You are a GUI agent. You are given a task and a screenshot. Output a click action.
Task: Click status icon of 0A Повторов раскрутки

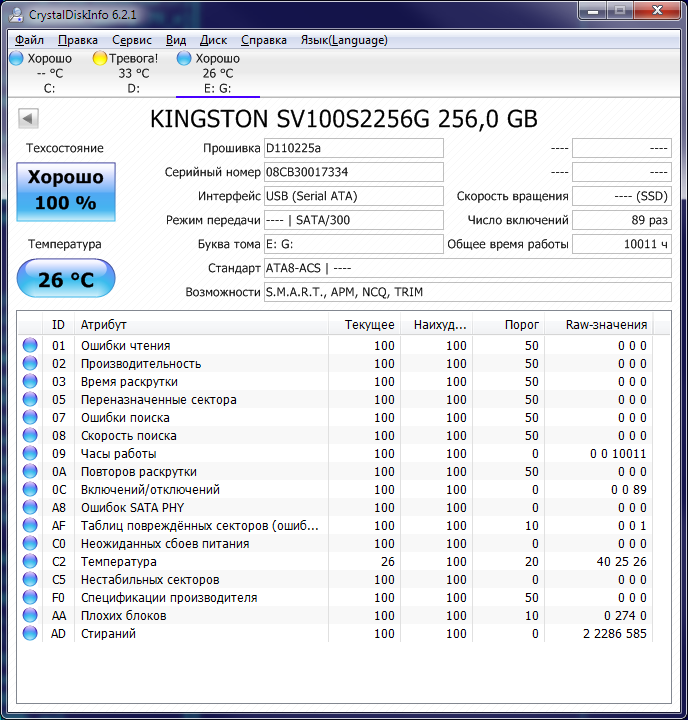coord(30,471)
